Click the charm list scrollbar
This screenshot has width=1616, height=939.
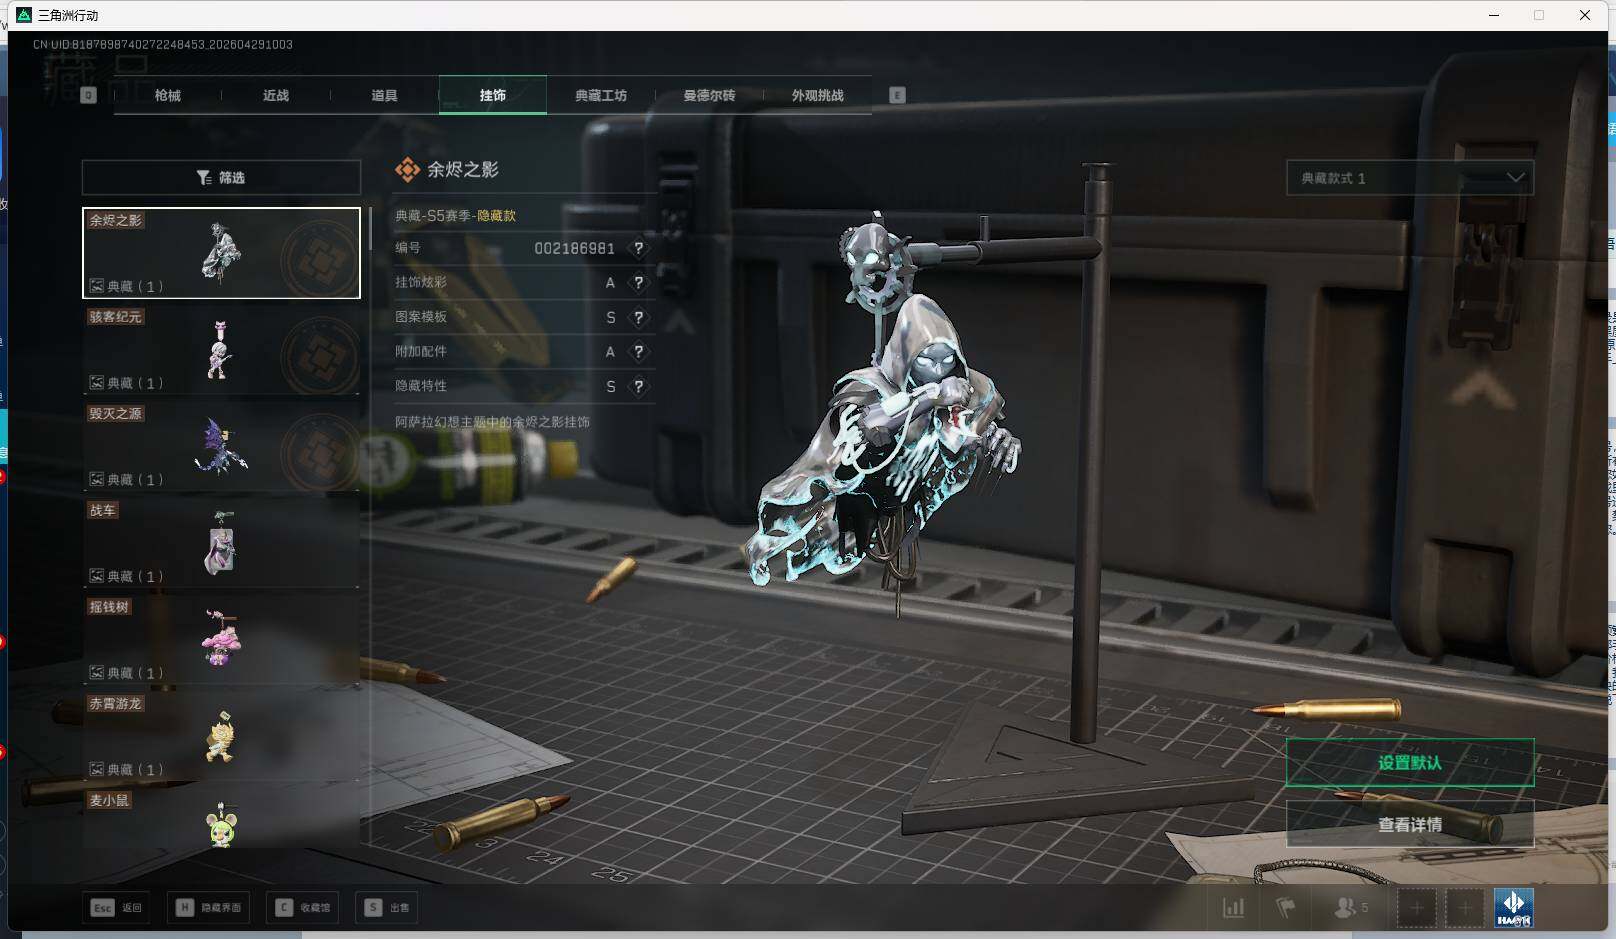(x=370, y=230)
